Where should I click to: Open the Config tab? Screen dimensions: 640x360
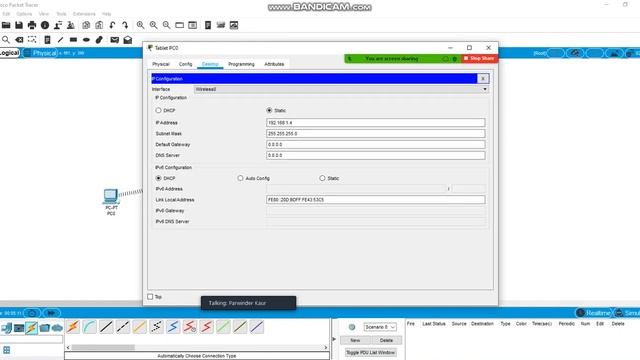[185, 64]
